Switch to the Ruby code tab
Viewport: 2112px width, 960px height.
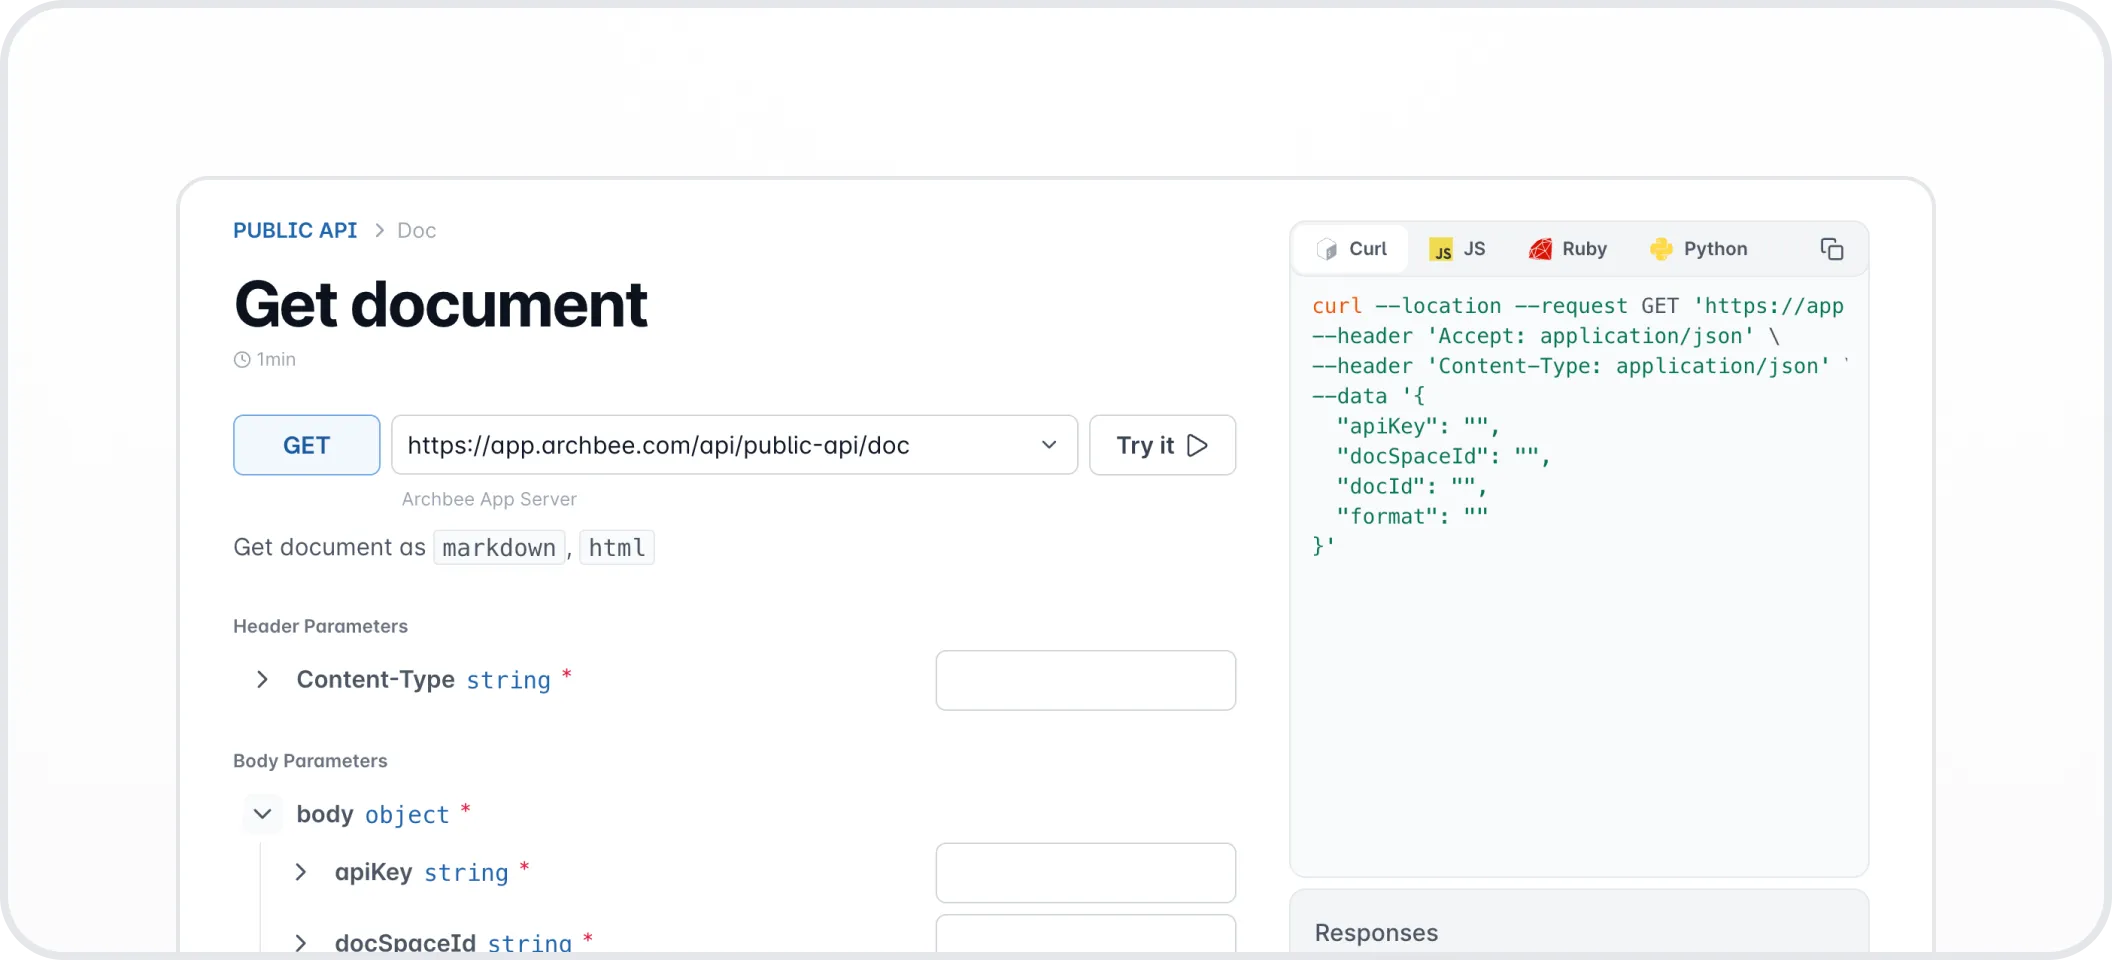(1567, 249)
